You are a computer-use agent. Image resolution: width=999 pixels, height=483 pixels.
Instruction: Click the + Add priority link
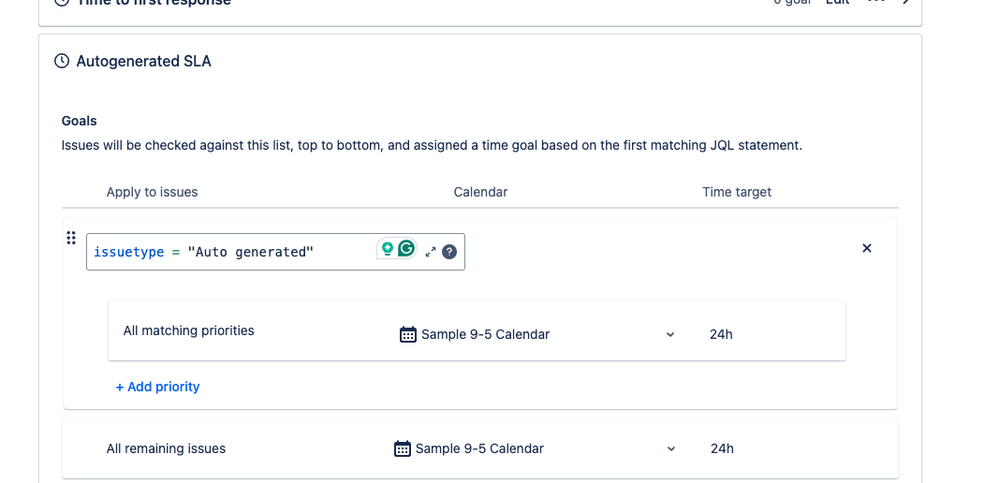157,387
